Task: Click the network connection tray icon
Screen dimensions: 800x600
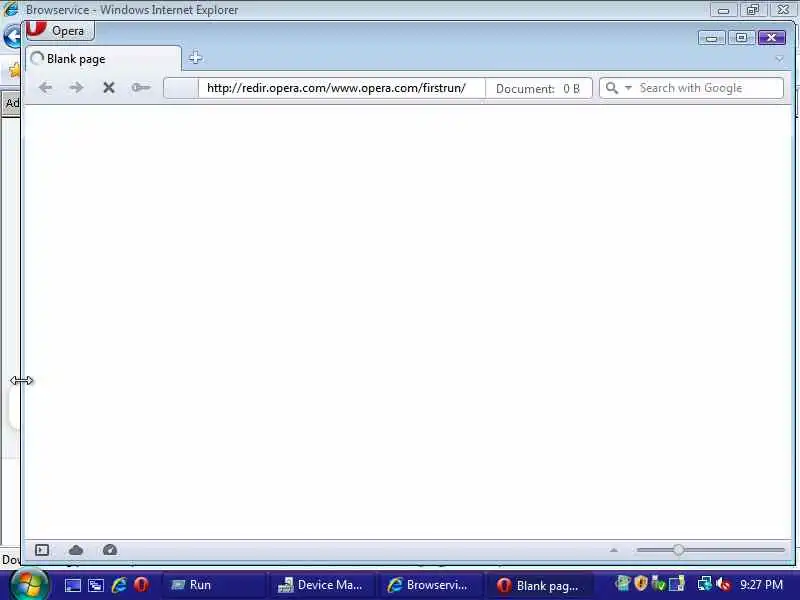Action: (705, 583)
